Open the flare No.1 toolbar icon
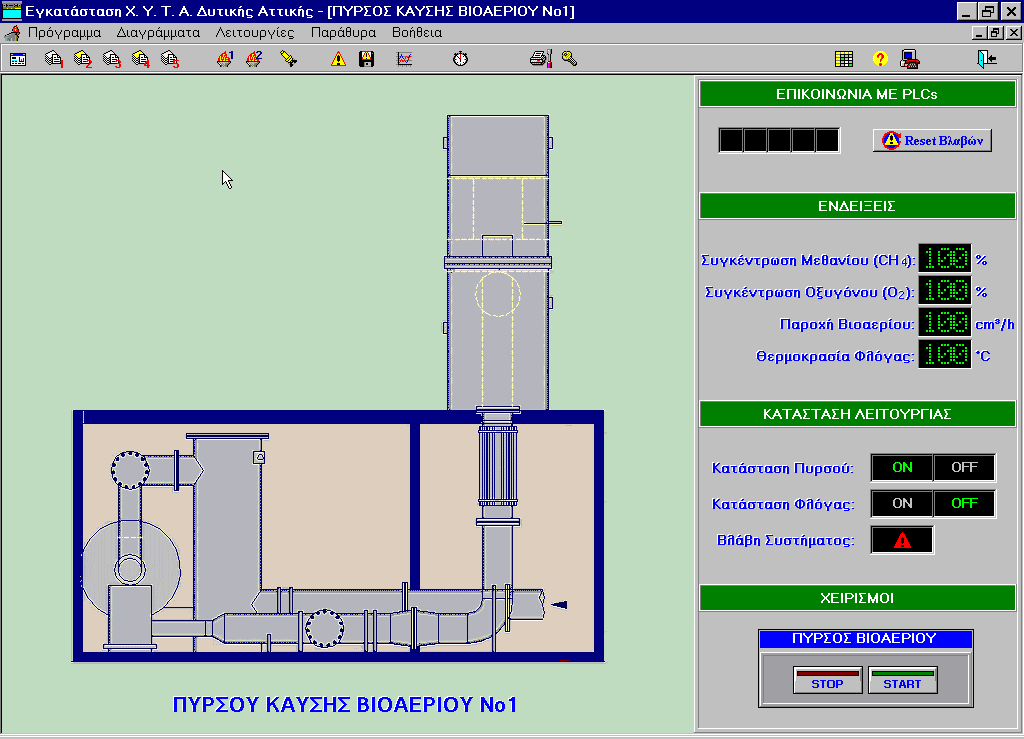This screenshot has height=739, width=1024. click(x=225, y=59)
